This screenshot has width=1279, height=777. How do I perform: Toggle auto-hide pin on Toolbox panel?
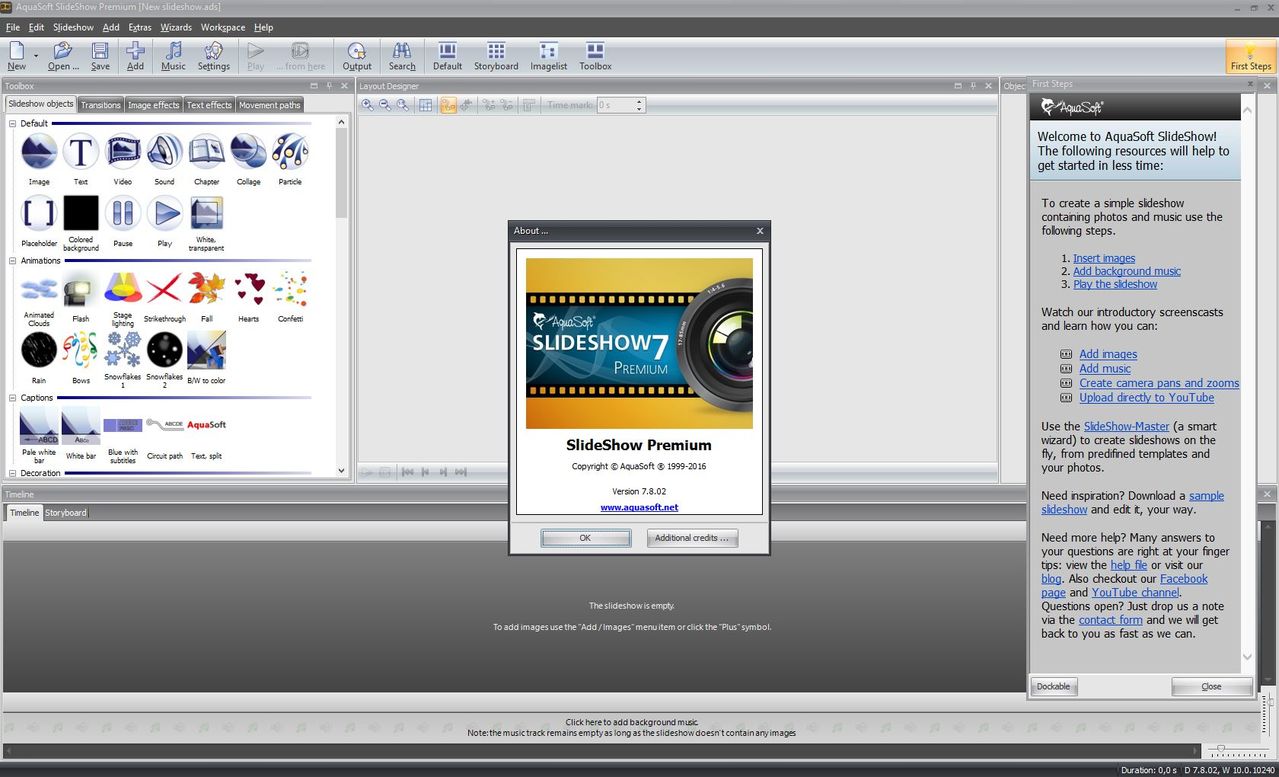[x=329, y=86]
